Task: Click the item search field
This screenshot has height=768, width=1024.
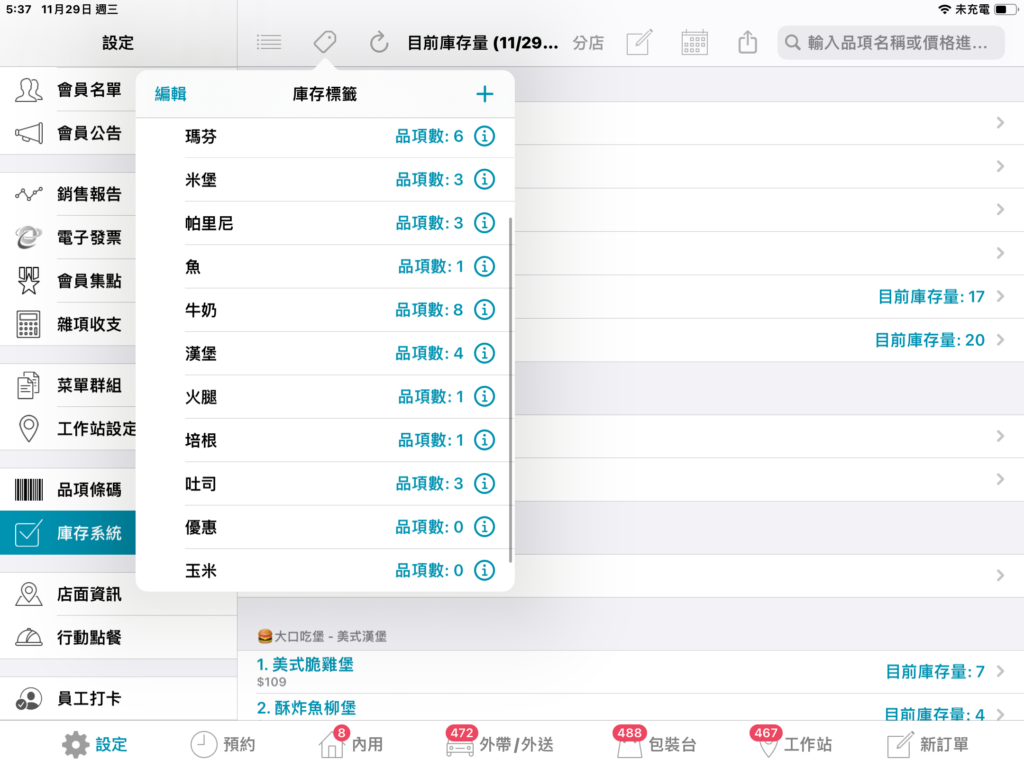Action: tap(891, 43)
